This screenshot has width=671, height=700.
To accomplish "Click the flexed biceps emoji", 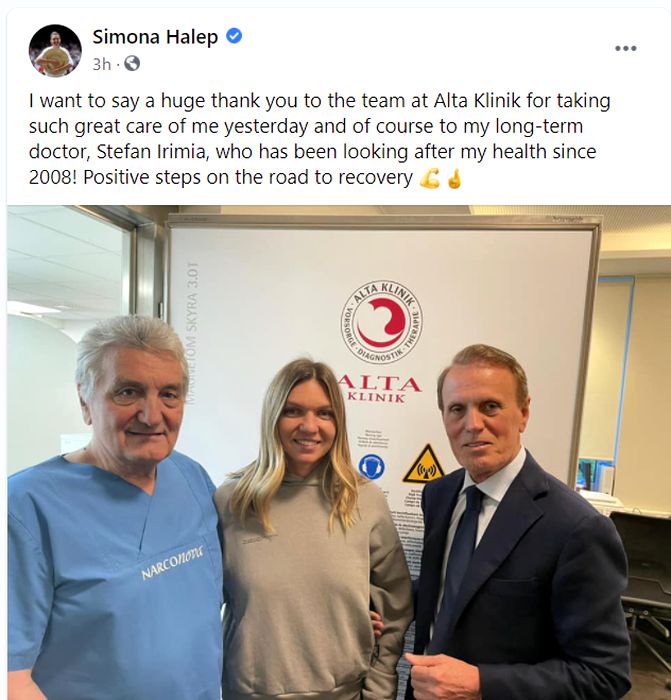I will [x=429, y=179].
